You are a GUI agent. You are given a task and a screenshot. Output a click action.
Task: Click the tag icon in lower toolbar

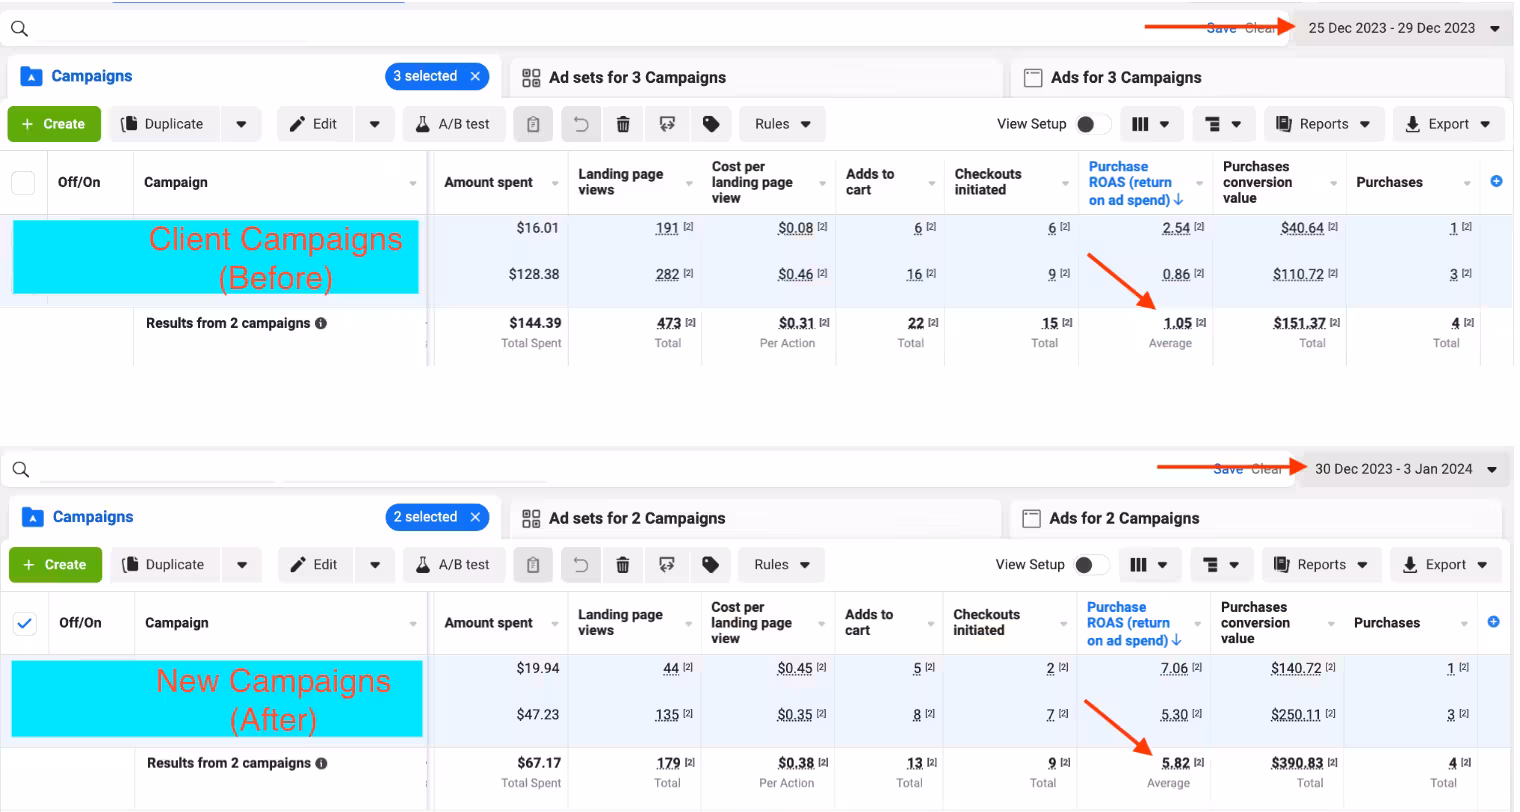[x=711, y=565]
